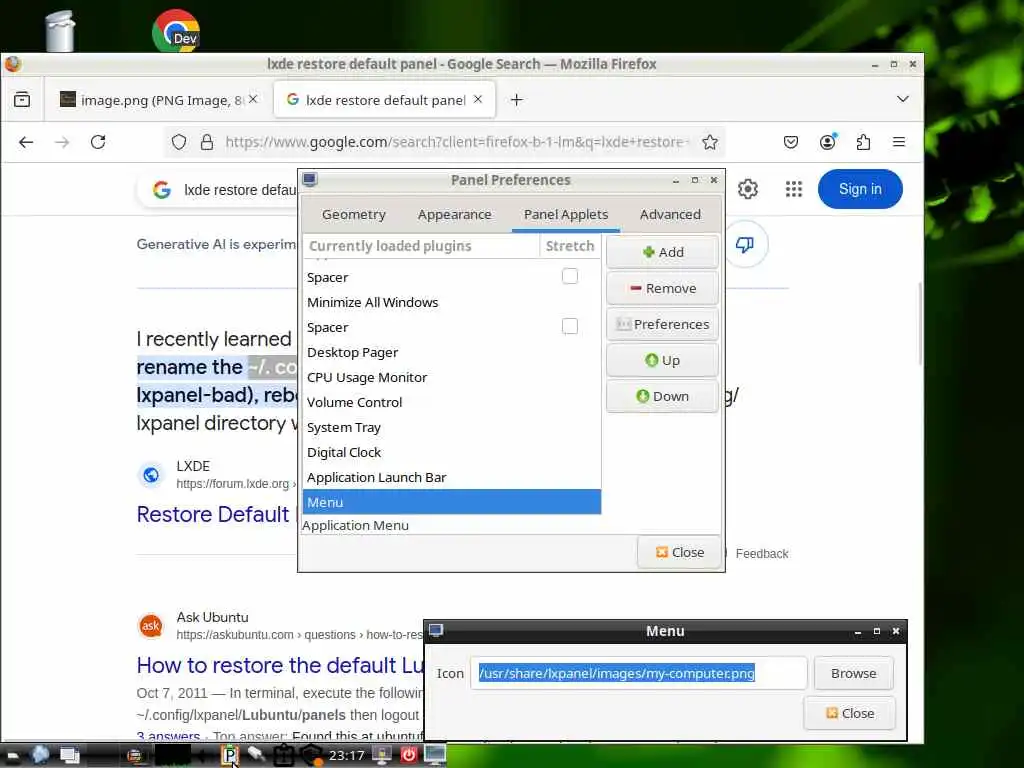Go forward in Firefox

coord(62,142)
